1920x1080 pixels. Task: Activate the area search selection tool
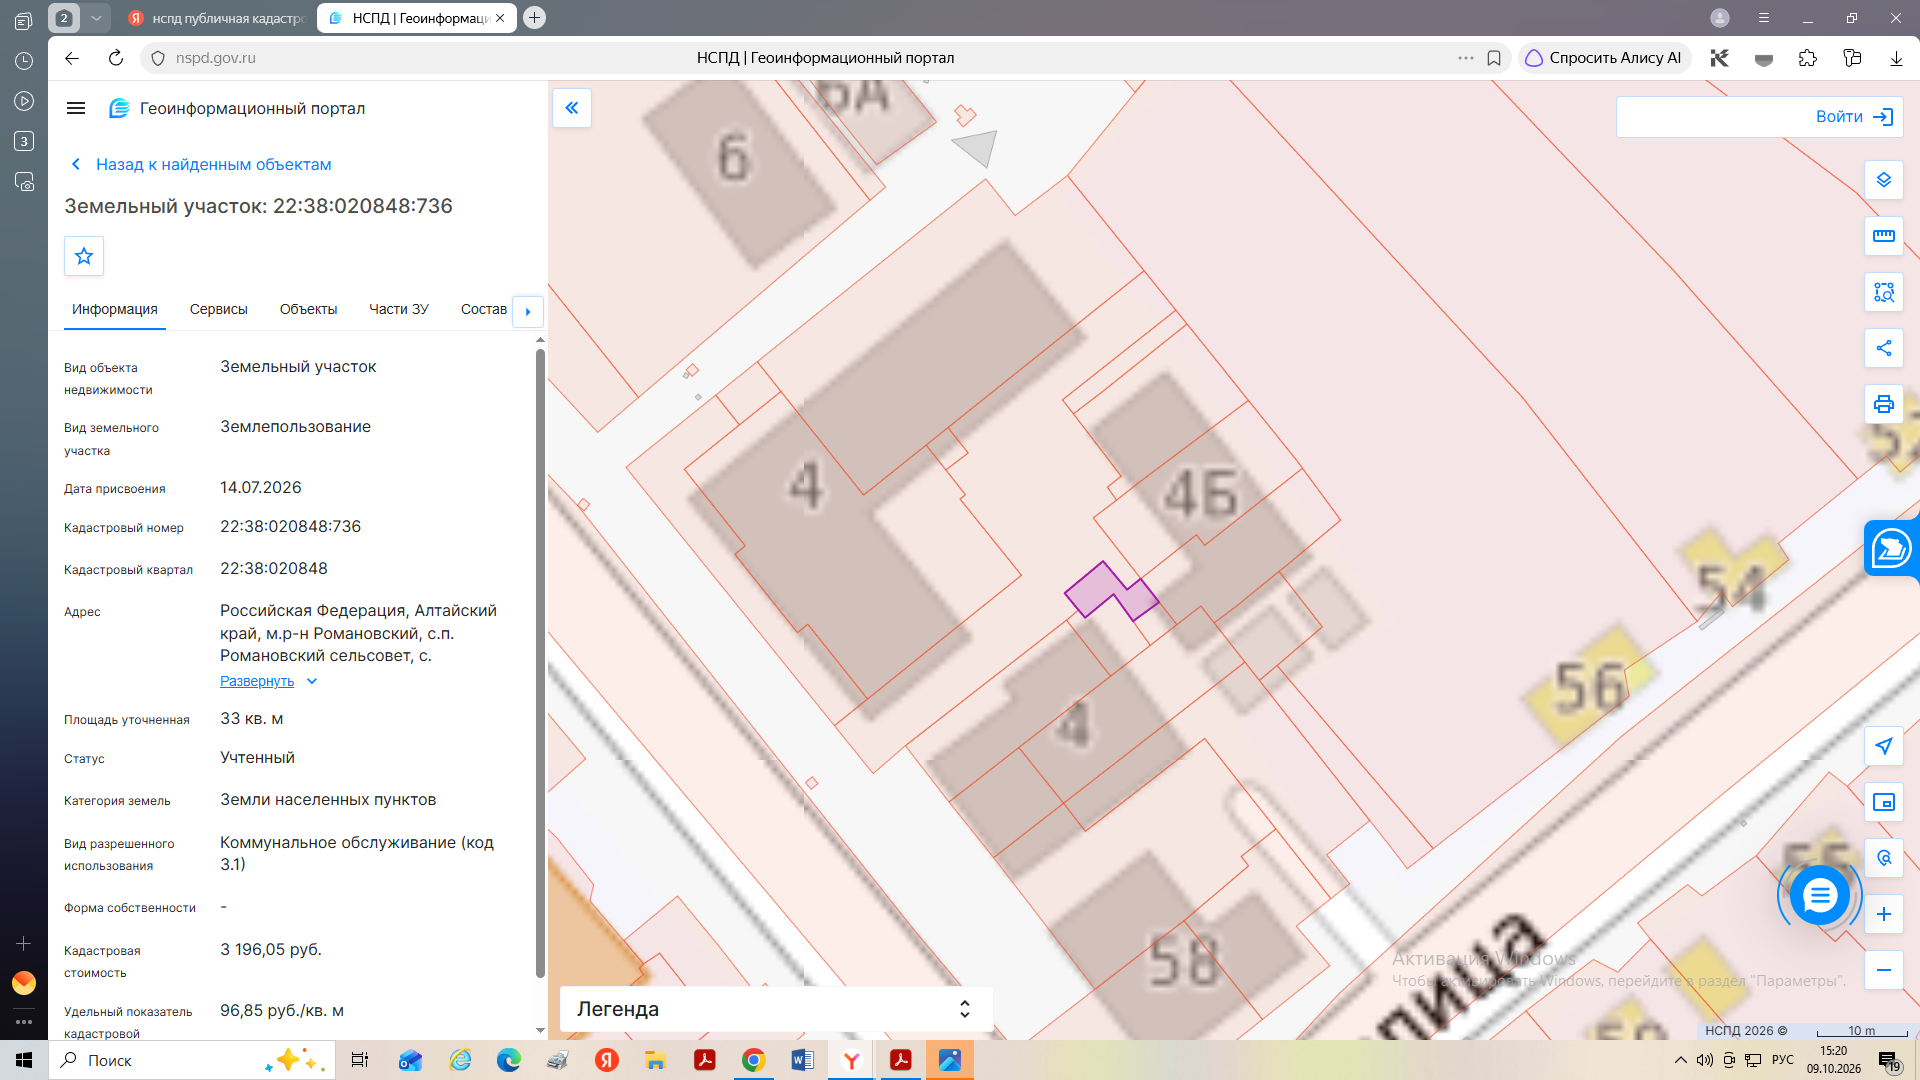click(x=1884, y=292)
